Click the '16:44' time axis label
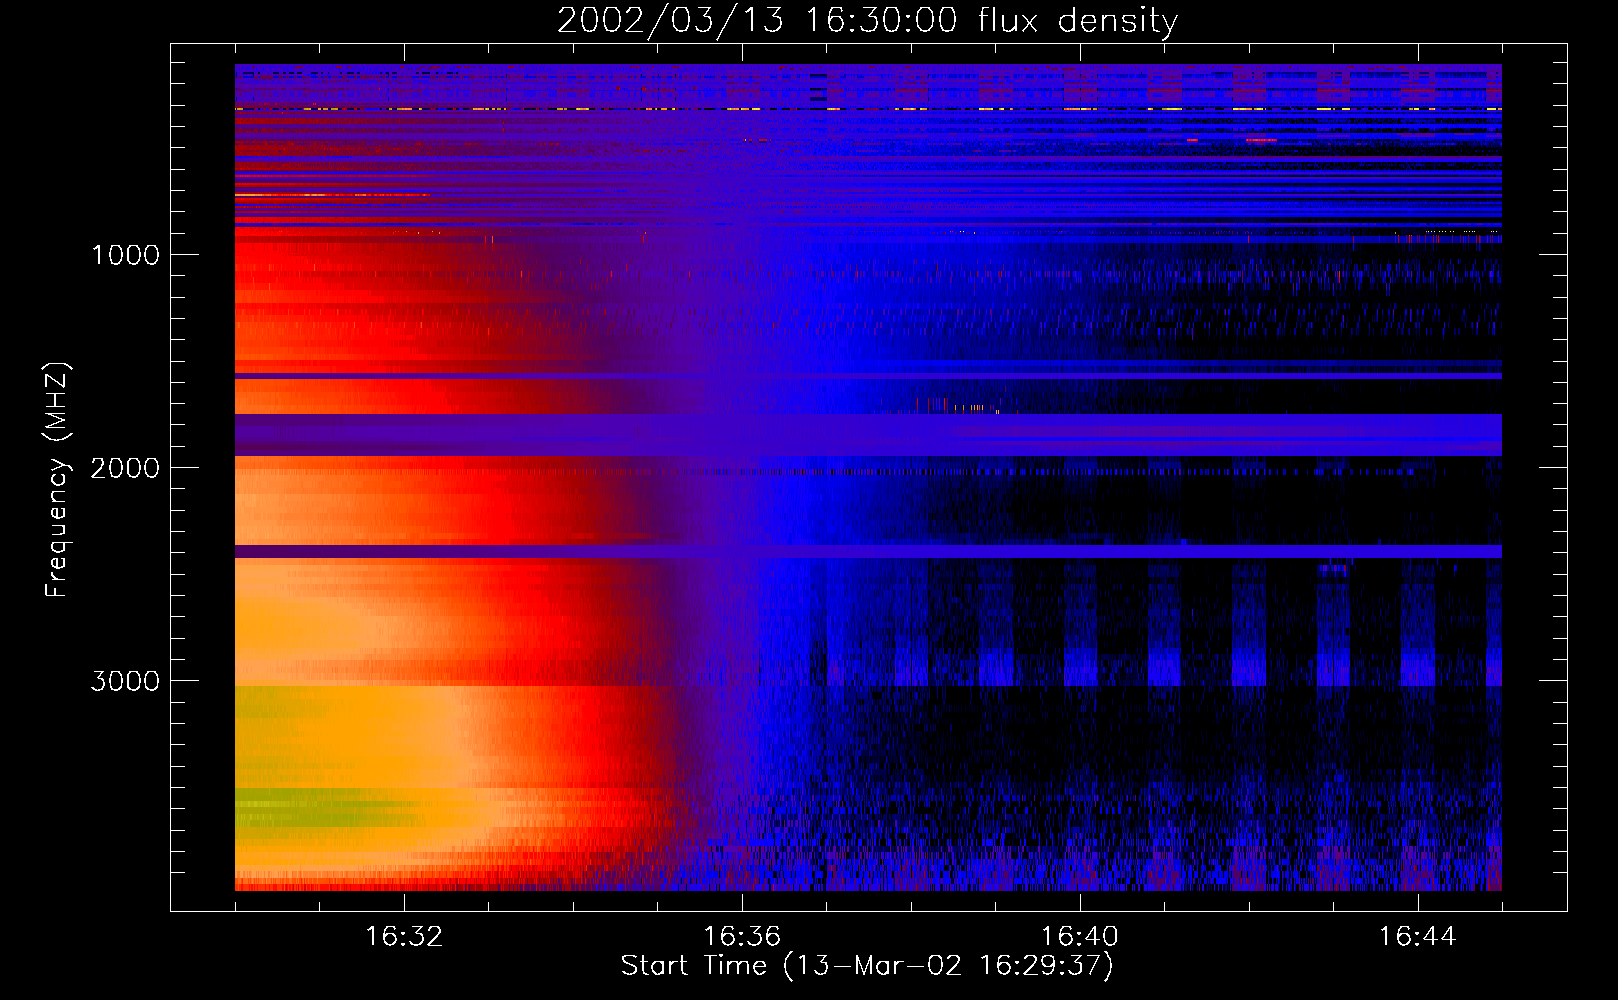This screenshot has width=1618, height=1000. click(x=1418, y=937)
